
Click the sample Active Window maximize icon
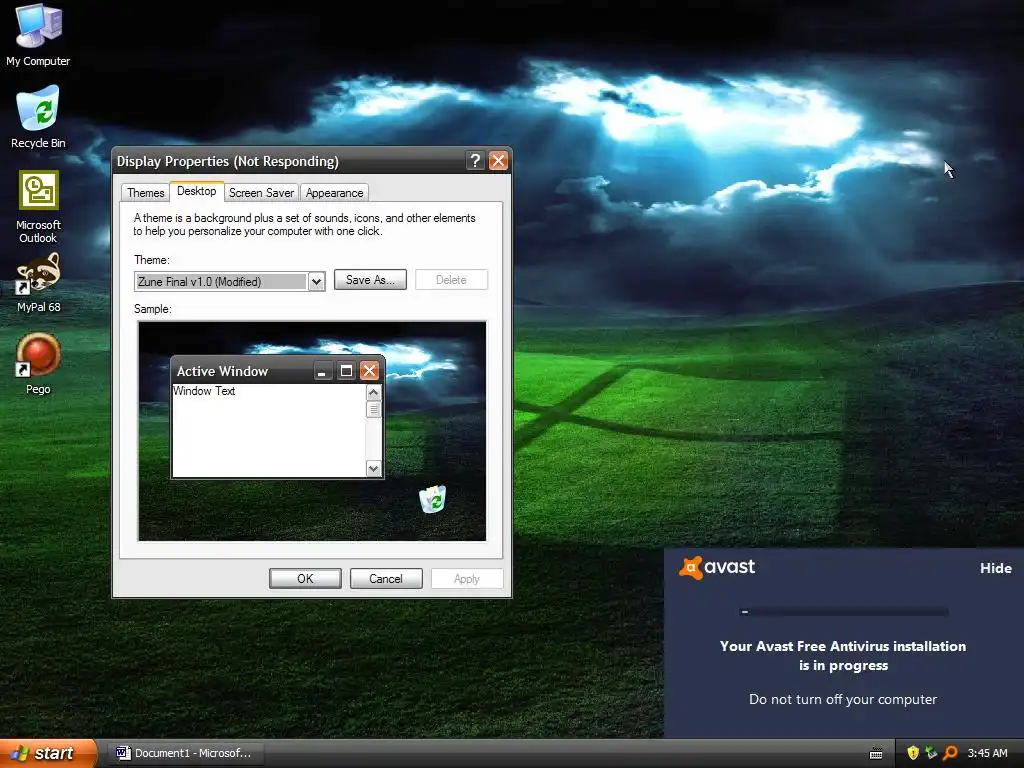pyautogui.click(x=346, y=372)
